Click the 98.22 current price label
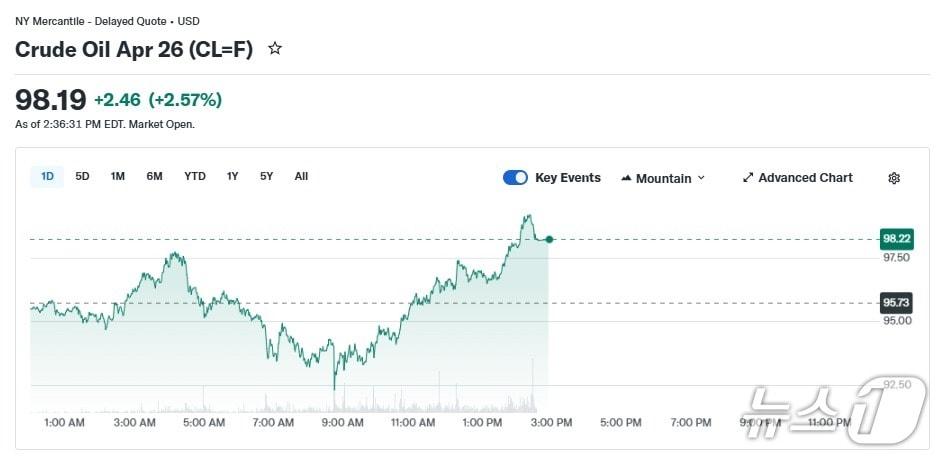 click(x=895, y=238)
